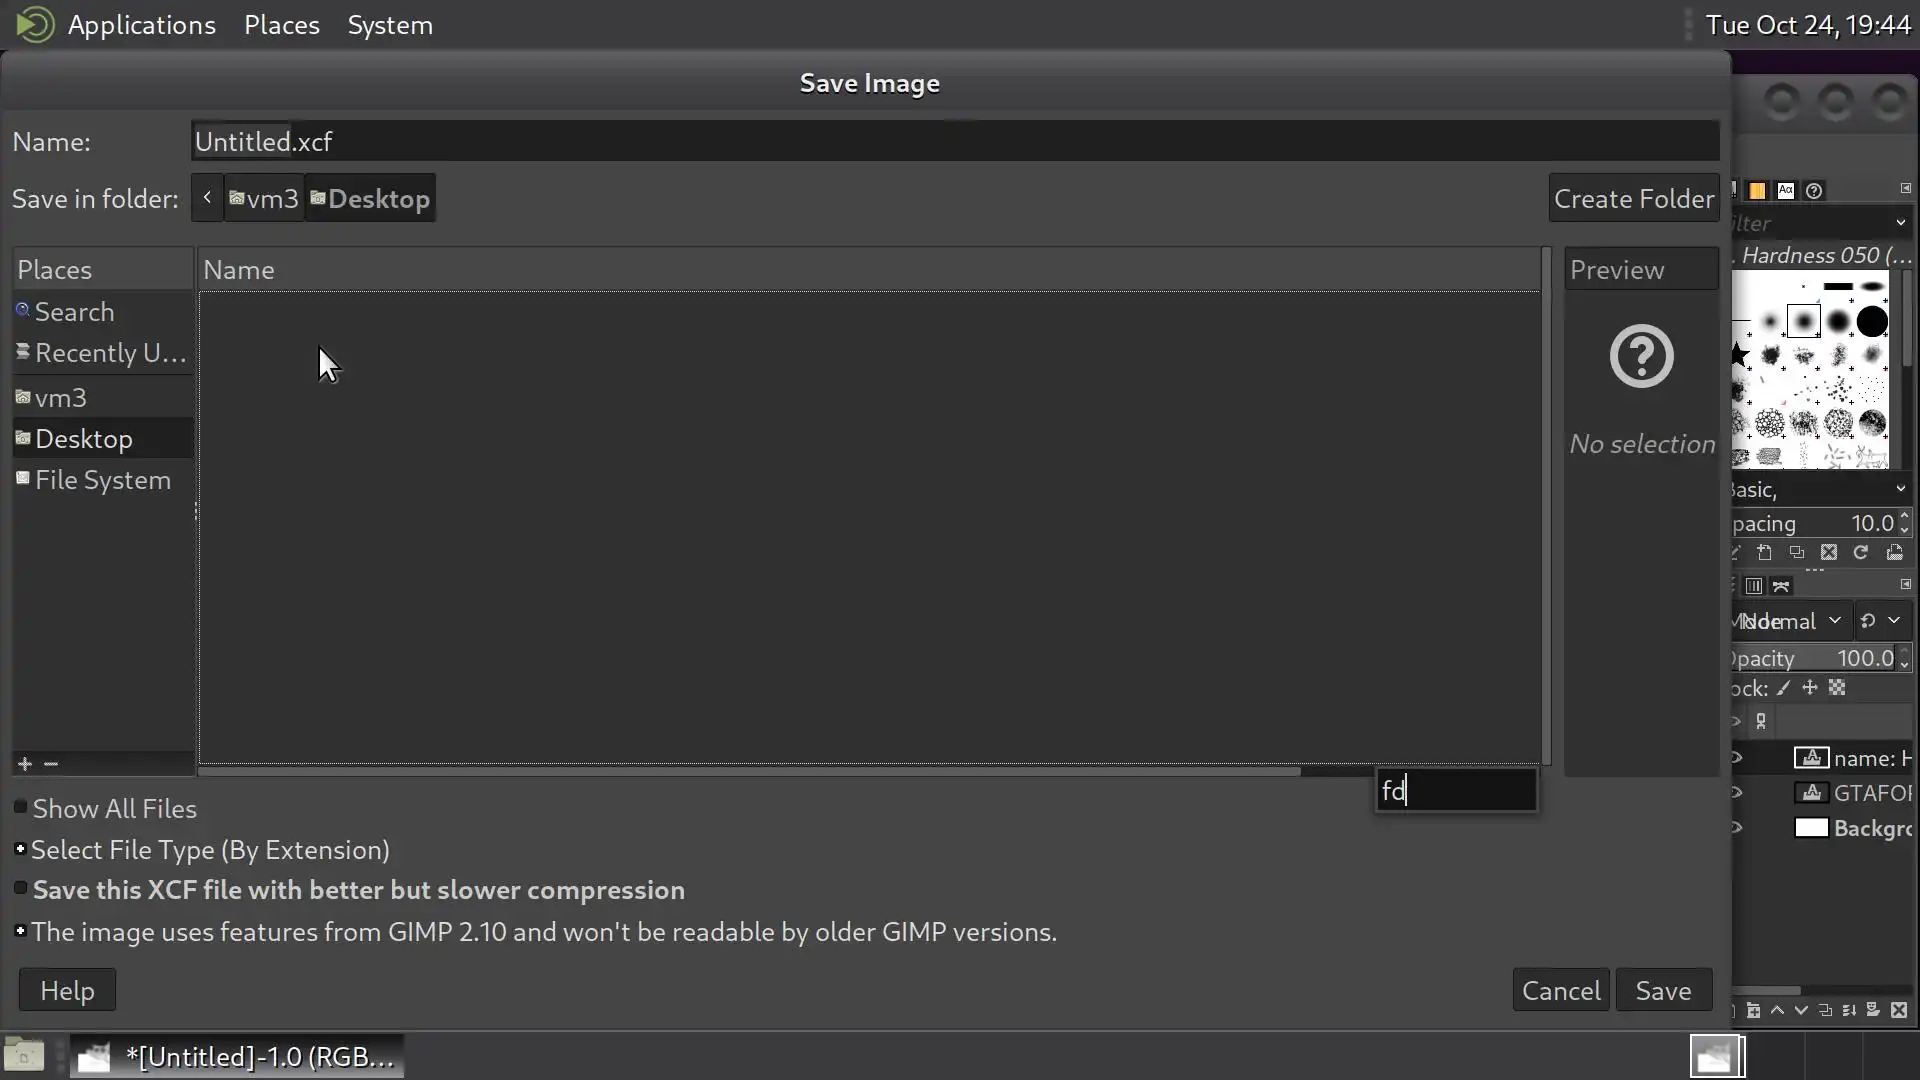Expand Select File Type (By Extension)

pyautogui.click(x=20, y=849)
